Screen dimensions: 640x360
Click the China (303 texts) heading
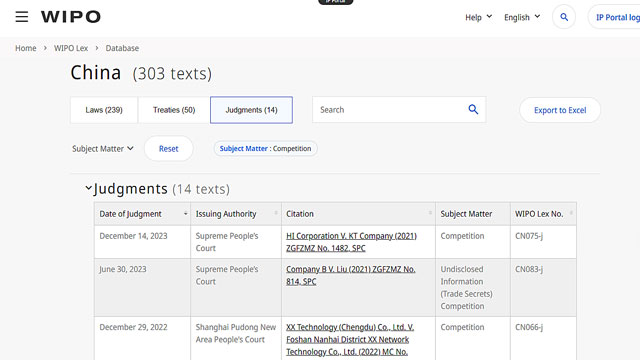[x=141, y=73]
